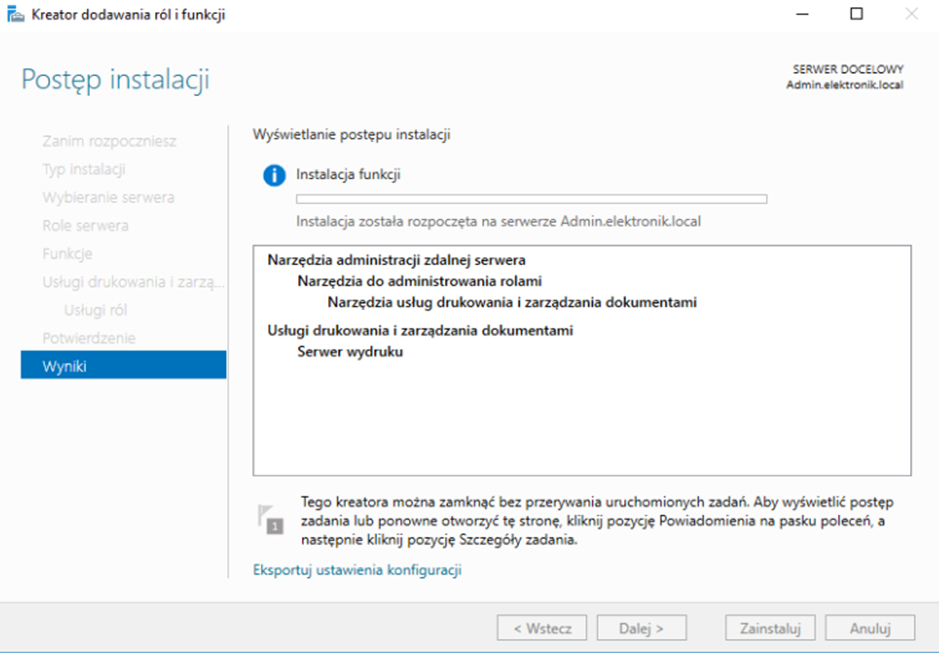Click the blue info icon beside Instalacja funkcji
939x653 pixels.
(x=274, y=176)
